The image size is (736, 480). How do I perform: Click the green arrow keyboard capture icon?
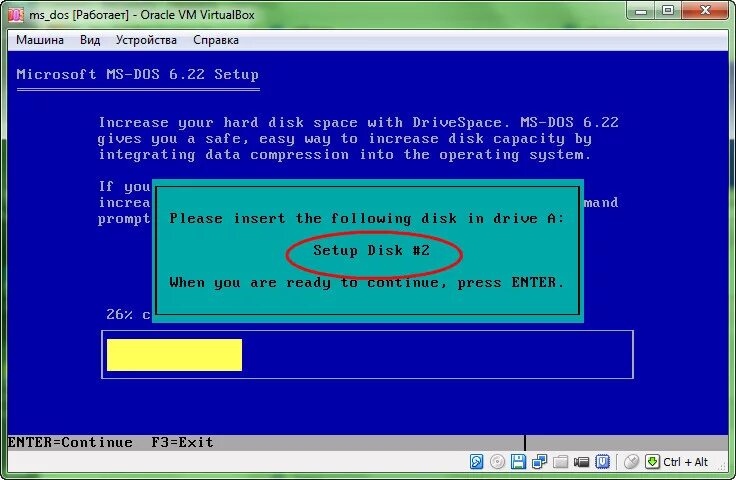652,462
